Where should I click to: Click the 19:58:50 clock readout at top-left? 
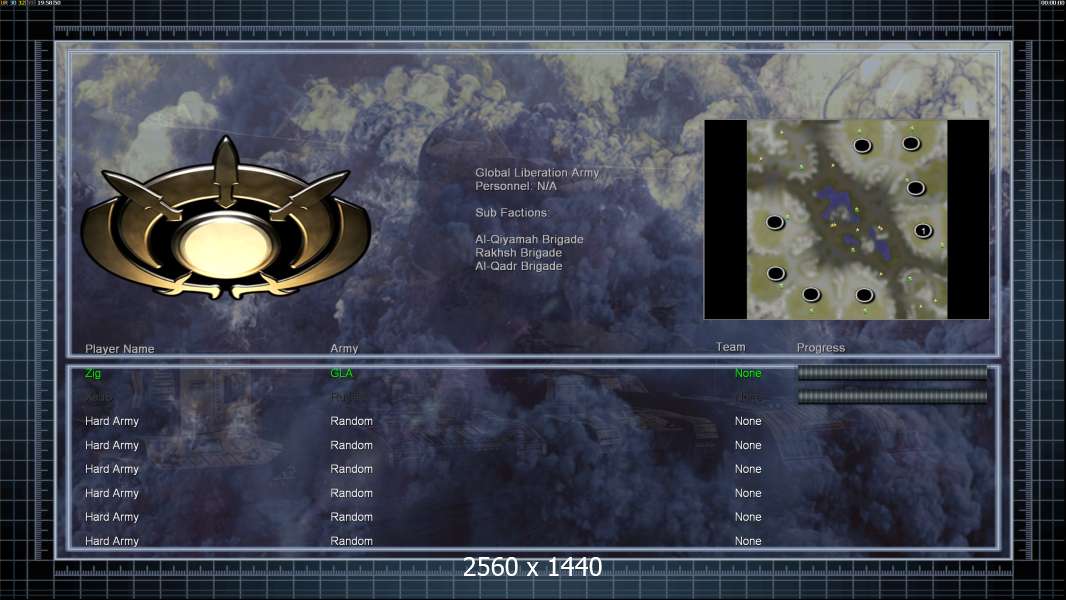click(x=49, y=3)
